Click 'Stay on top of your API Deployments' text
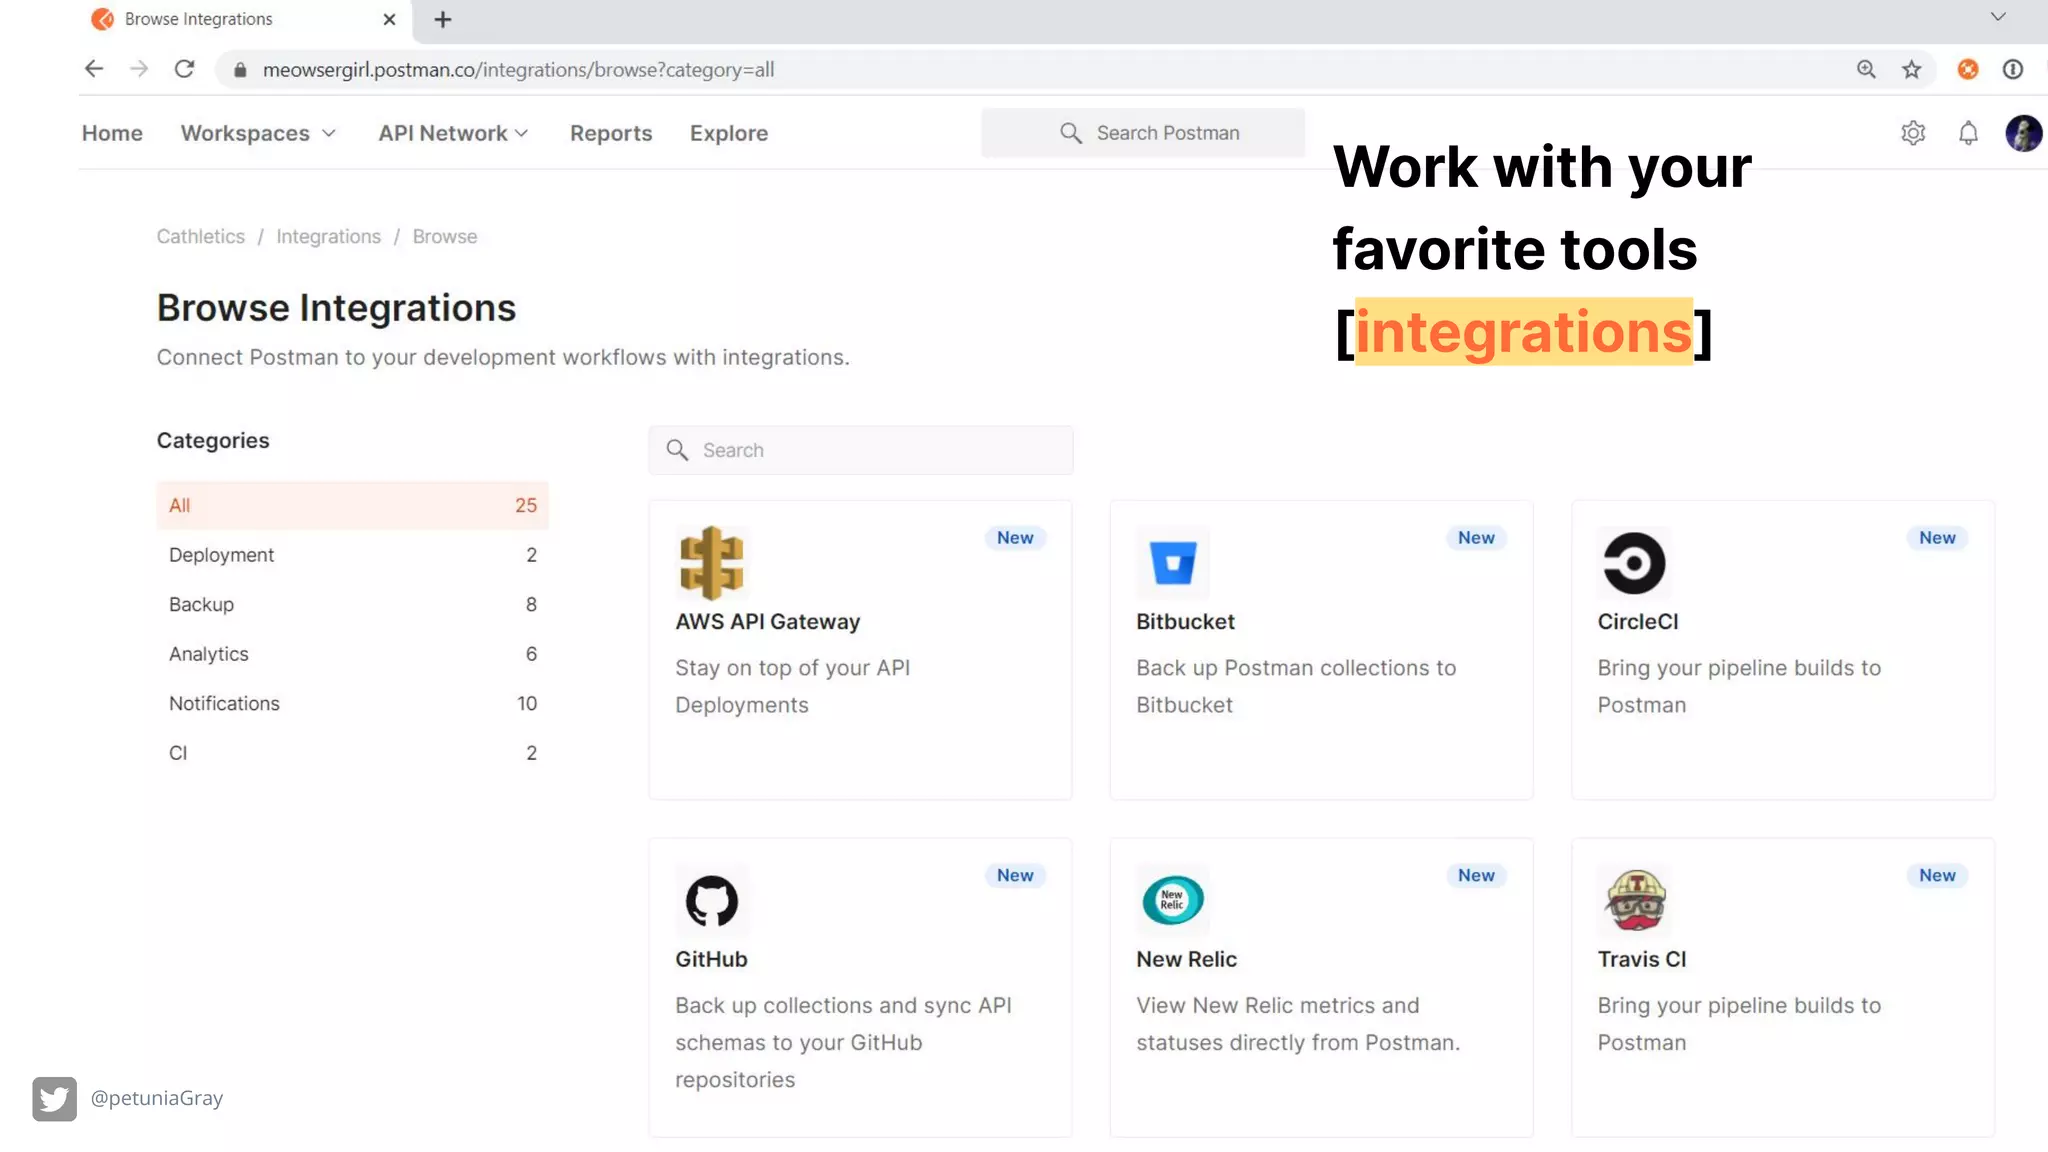This screenshot has height=1152, width=2048. [x=792, y=686]
